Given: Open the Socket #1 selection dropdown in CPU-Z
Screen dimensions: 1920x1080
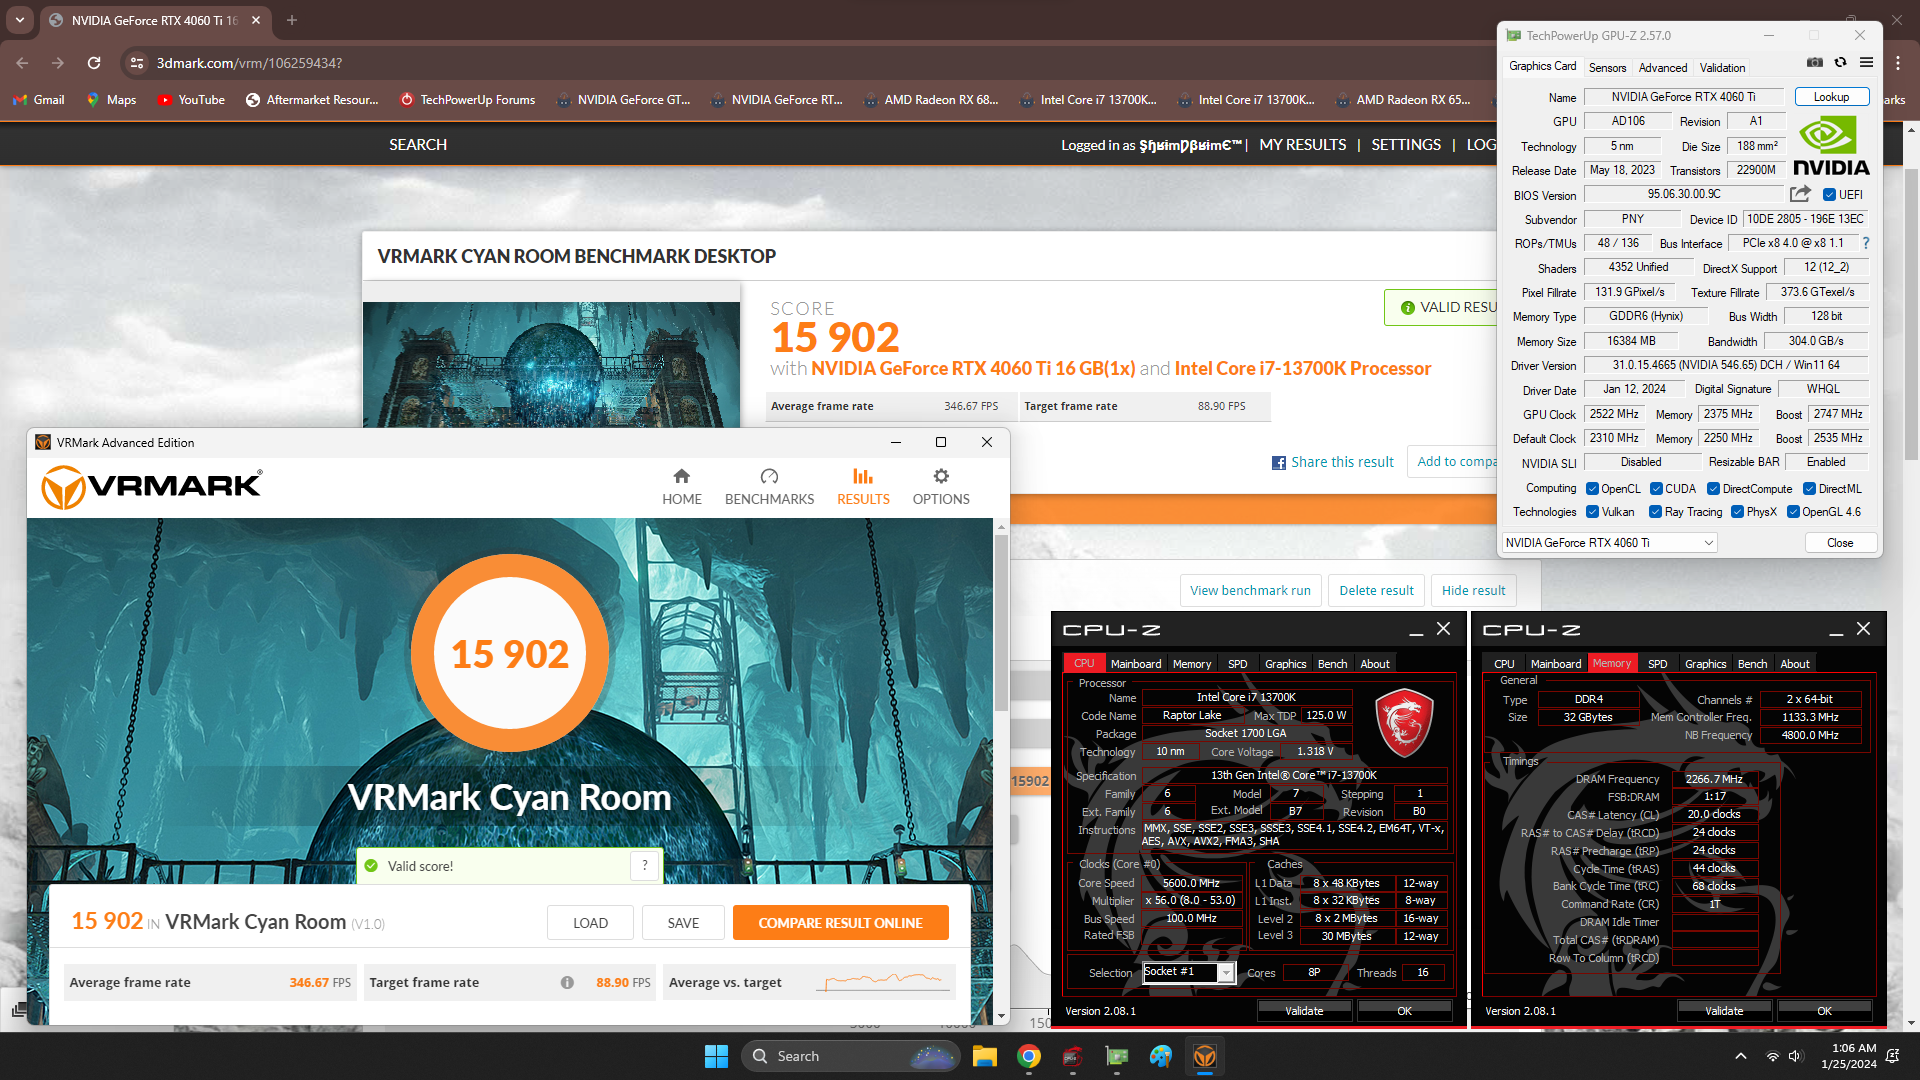Looking at the screenshot, I should point(1189,972).
